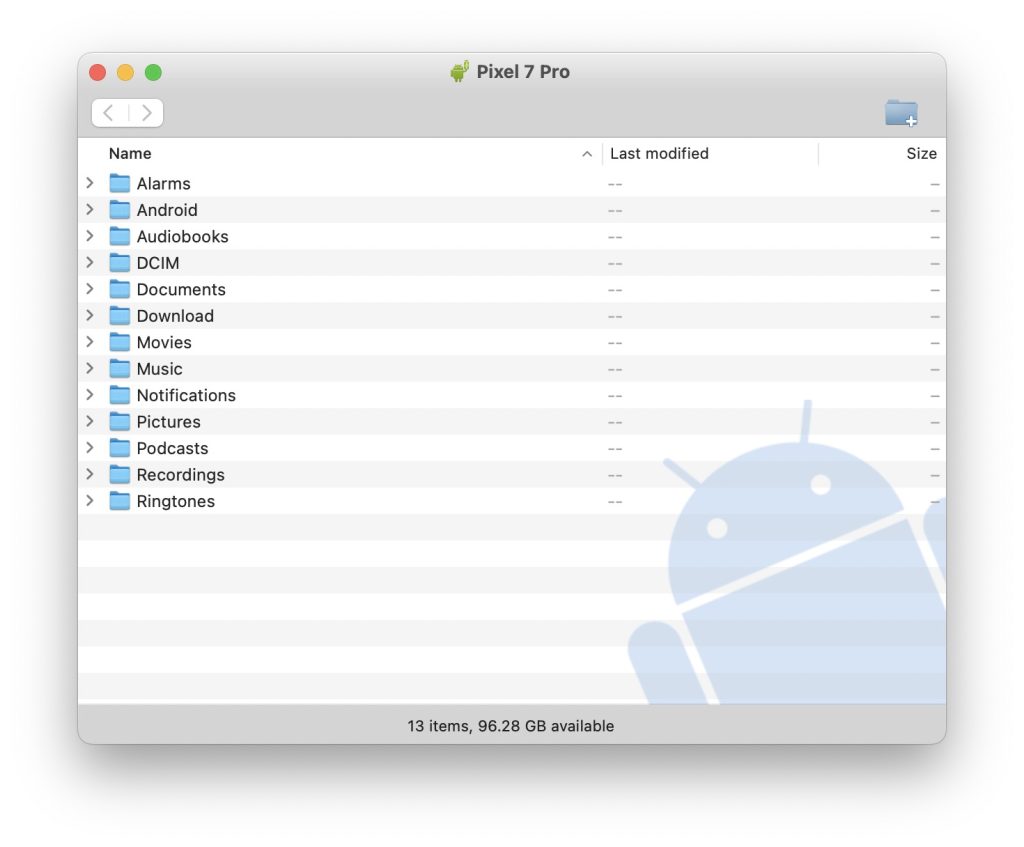
Task: Expand the Pictures folder chevron
Action: [x=90, y=421]
